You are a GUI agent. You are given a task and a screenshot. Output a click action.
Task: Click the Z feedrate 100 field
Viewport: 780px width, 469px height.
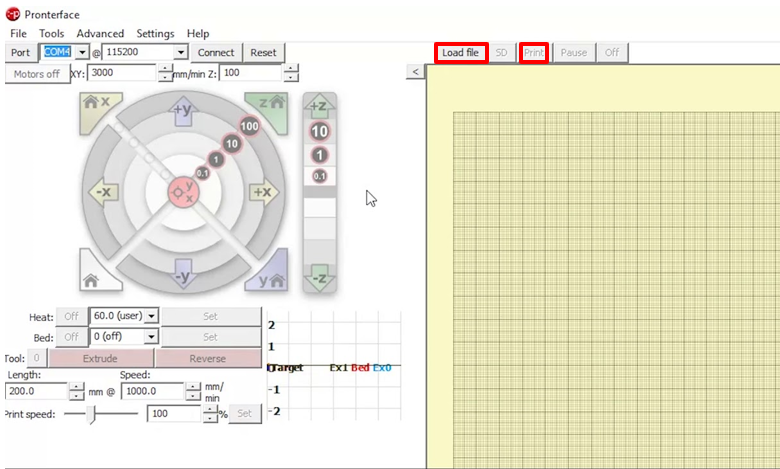click(x=252, y=73)
